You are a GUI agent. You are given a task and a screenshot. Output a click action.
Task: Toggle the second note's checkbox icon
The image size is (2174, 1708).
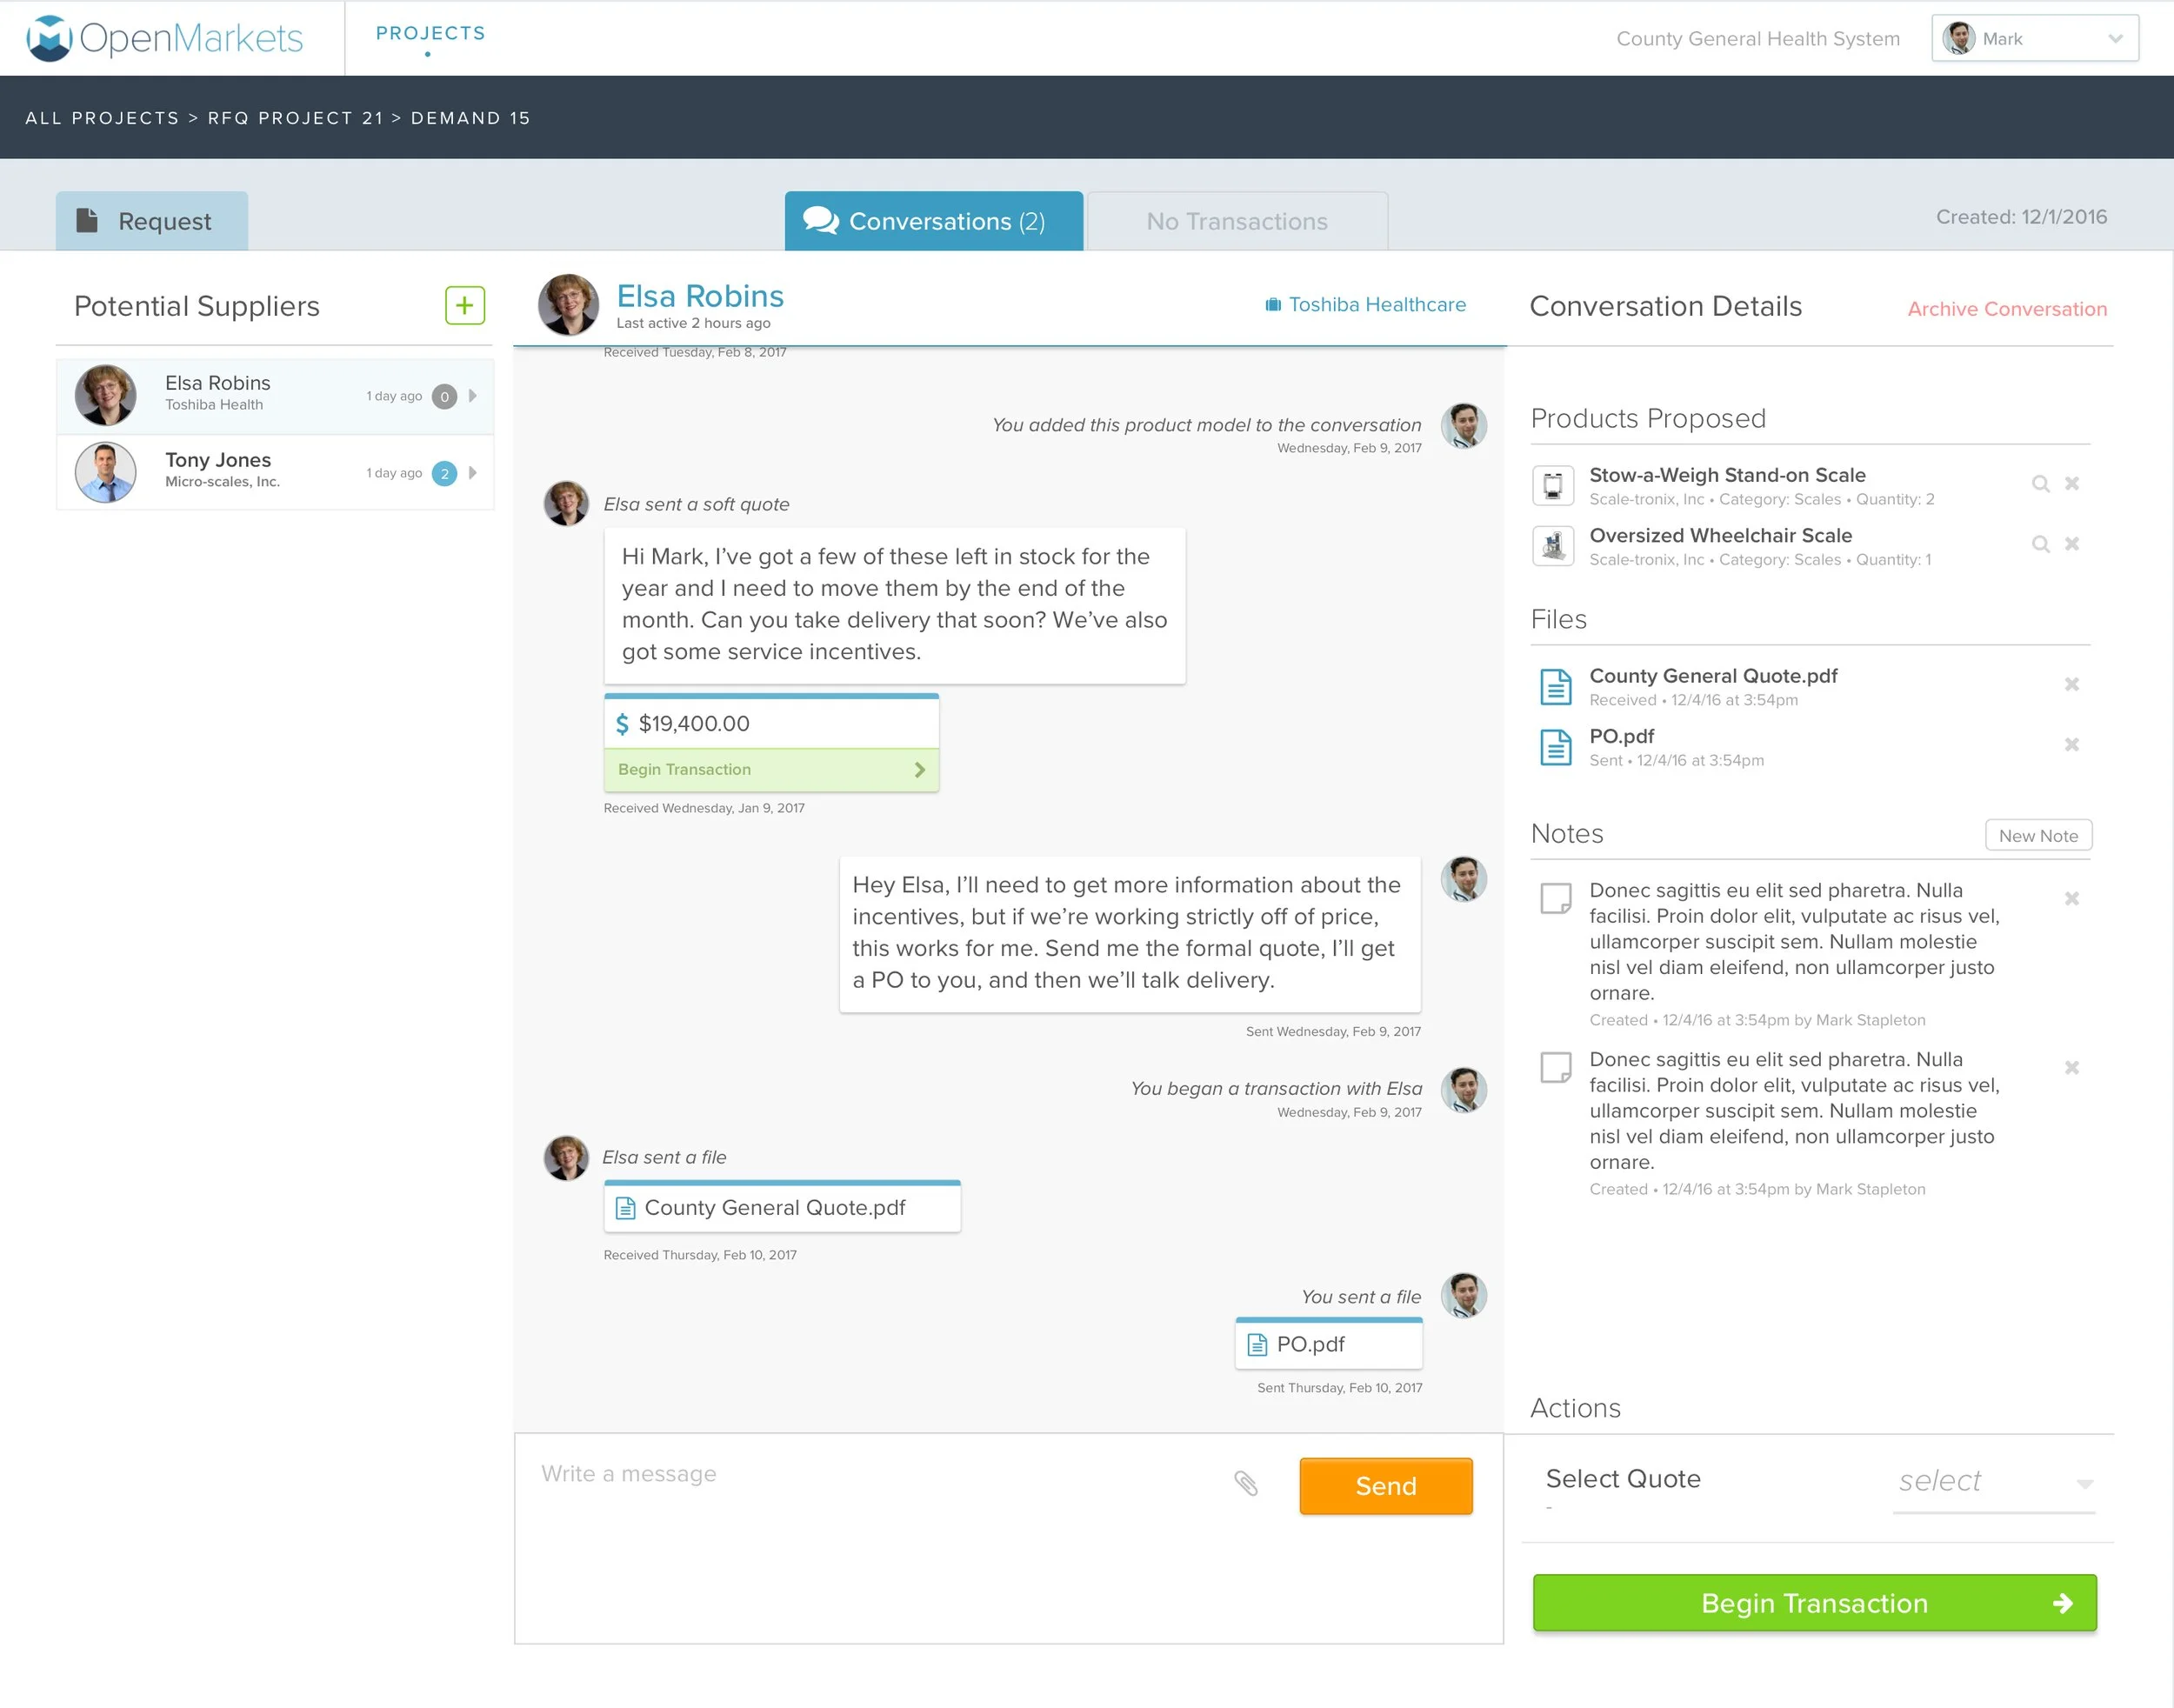pyautogui.click(x=1555, y=1067)
